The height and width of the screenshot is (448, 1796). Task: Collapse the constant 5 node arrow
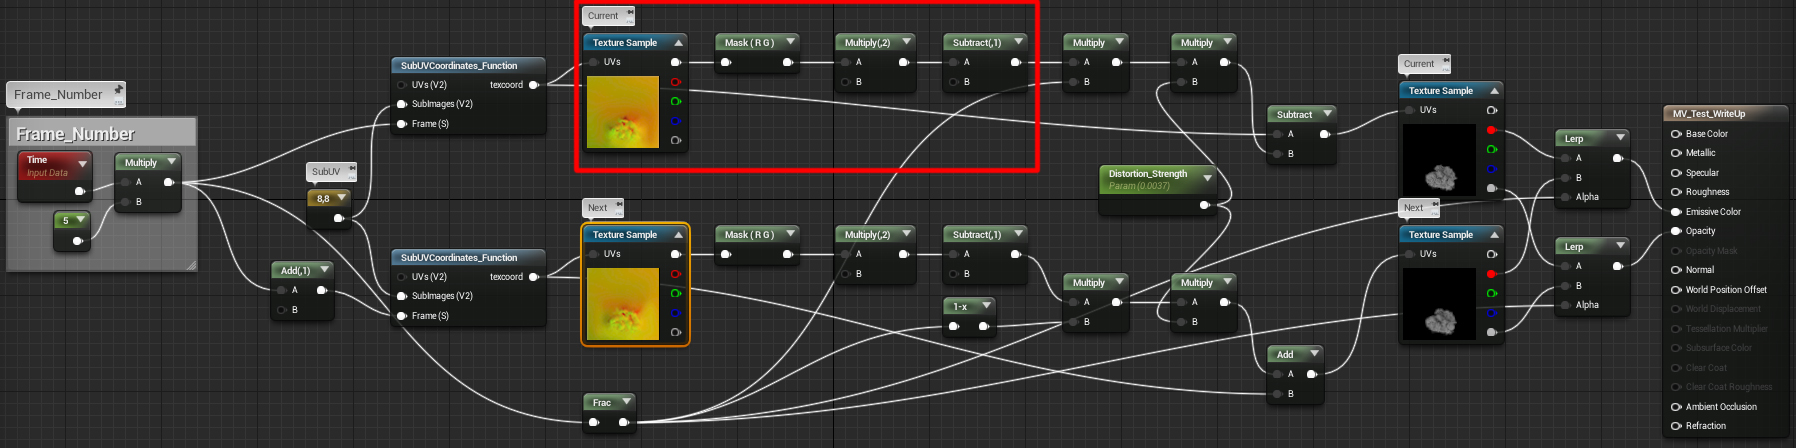(80, 219)
